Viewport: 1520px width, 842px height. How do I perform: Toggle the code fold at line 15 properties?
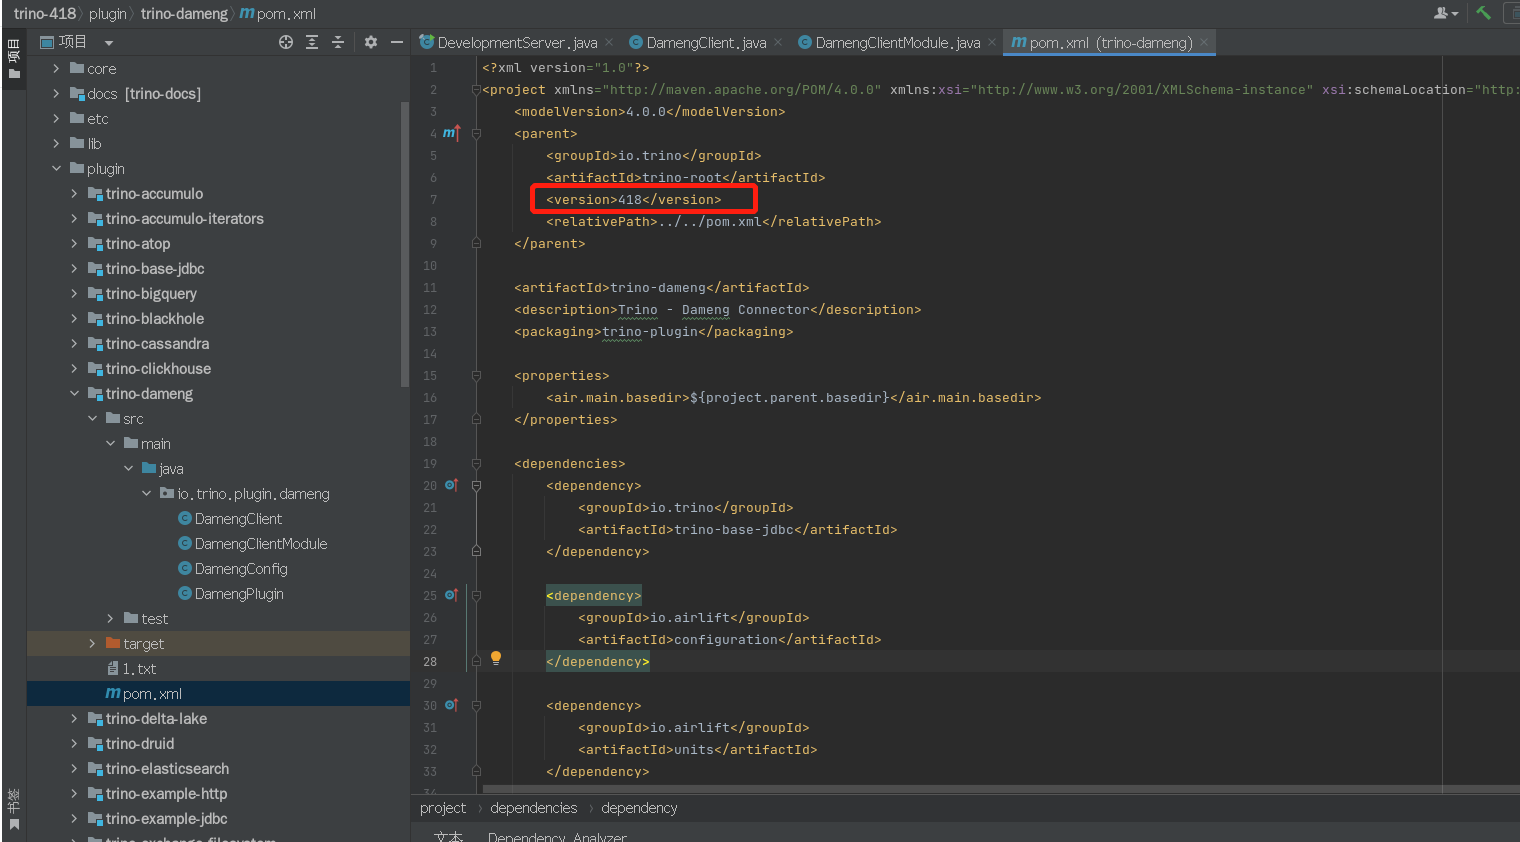click(476, 375)
